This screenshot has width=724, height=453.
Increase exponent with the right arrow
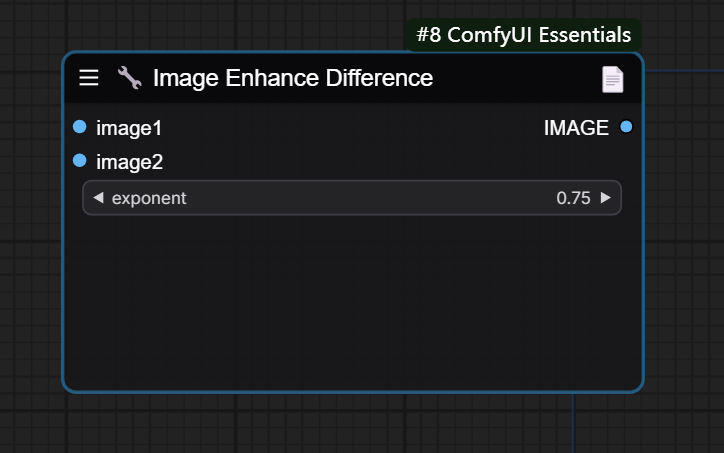coord(606,198)
